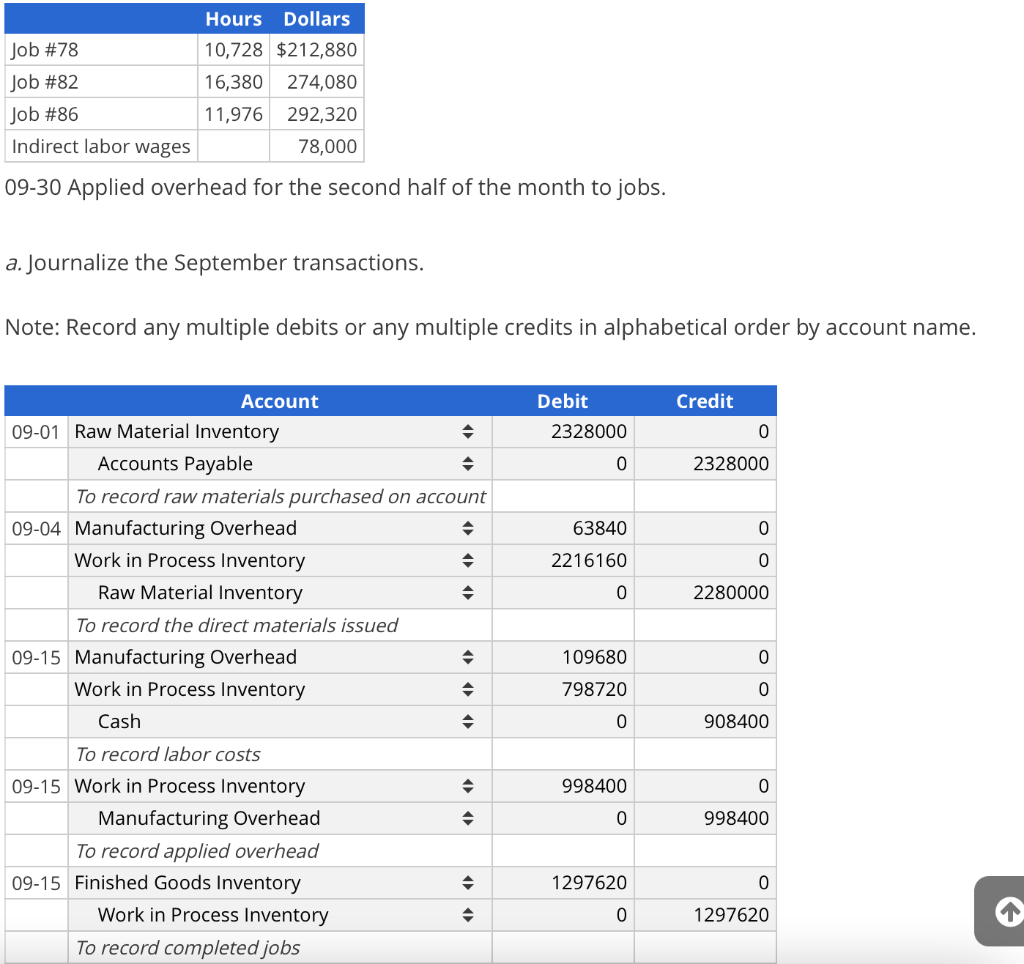Click the Account column header
1024x964 pixels.
click(x=279, y=401)
